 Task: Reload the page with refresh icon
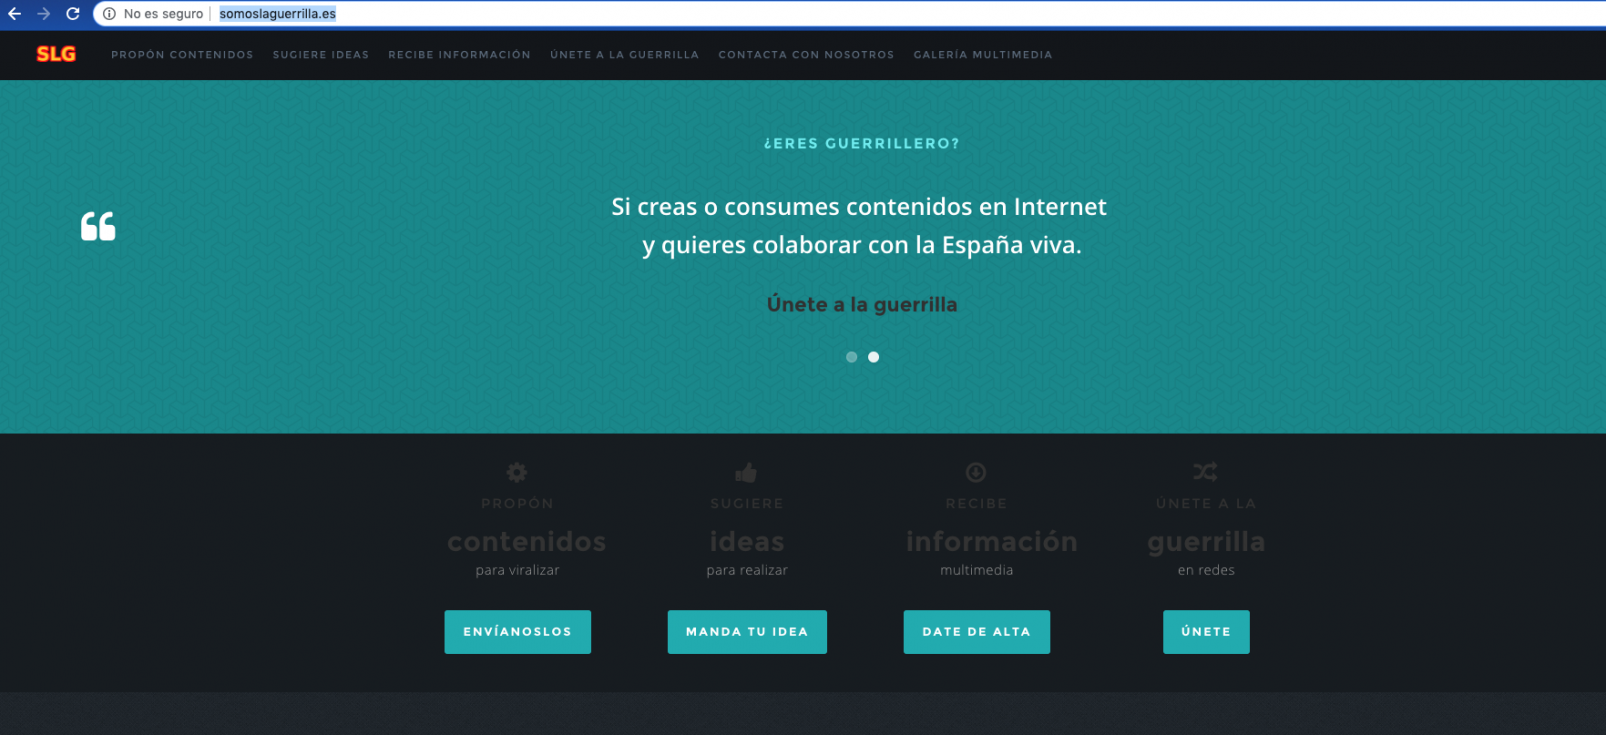pyautogui.click(x=72, y=14)
